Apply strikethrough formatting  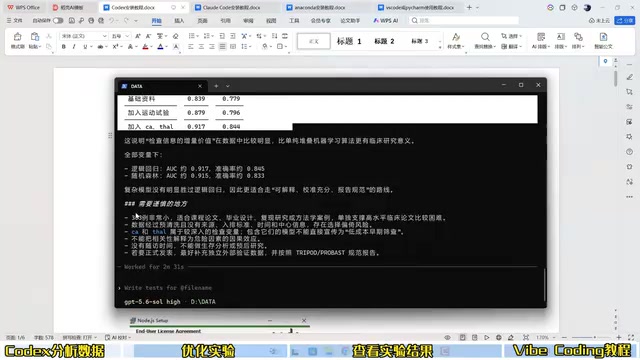(100, 47)
